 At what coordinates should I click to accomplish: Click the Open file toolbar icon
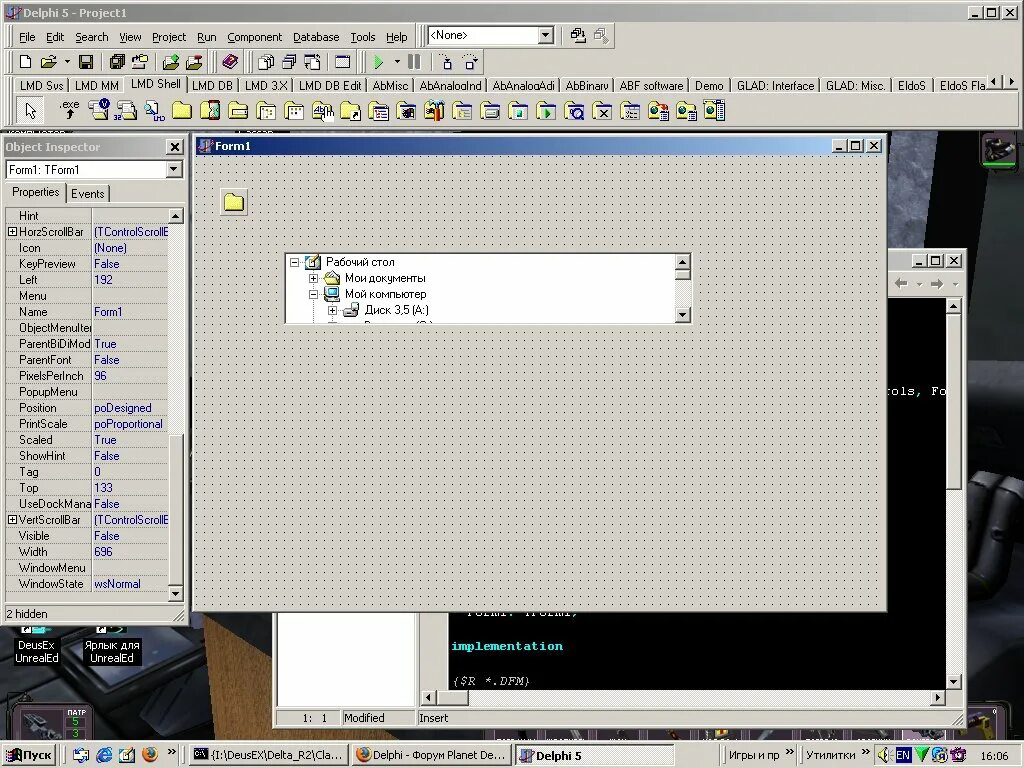tap(48, 62)
